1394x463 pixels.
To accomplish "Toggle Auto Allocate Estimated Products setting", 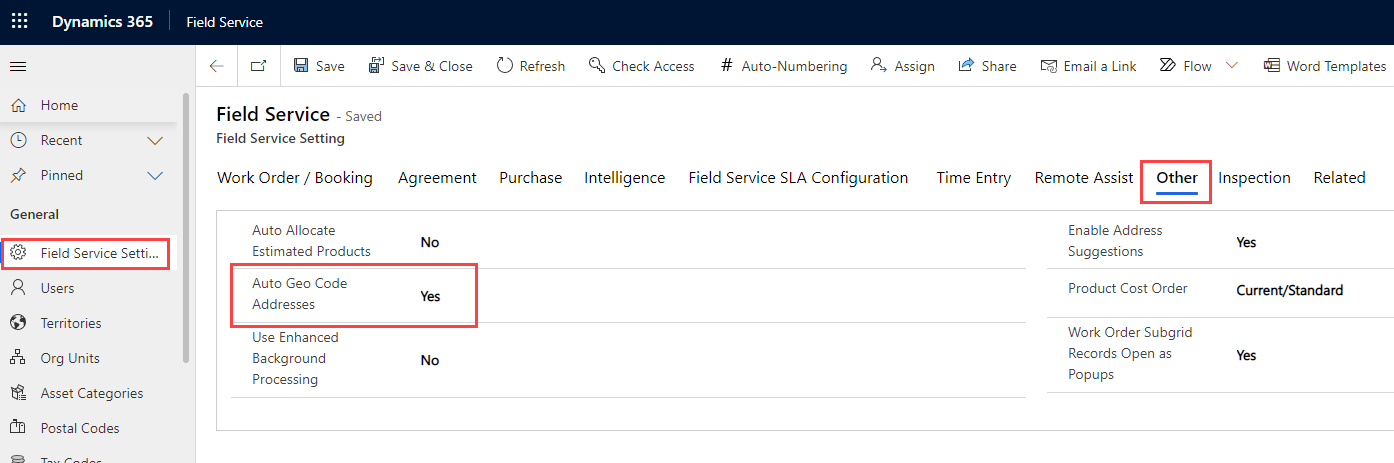I will point(430,242).
